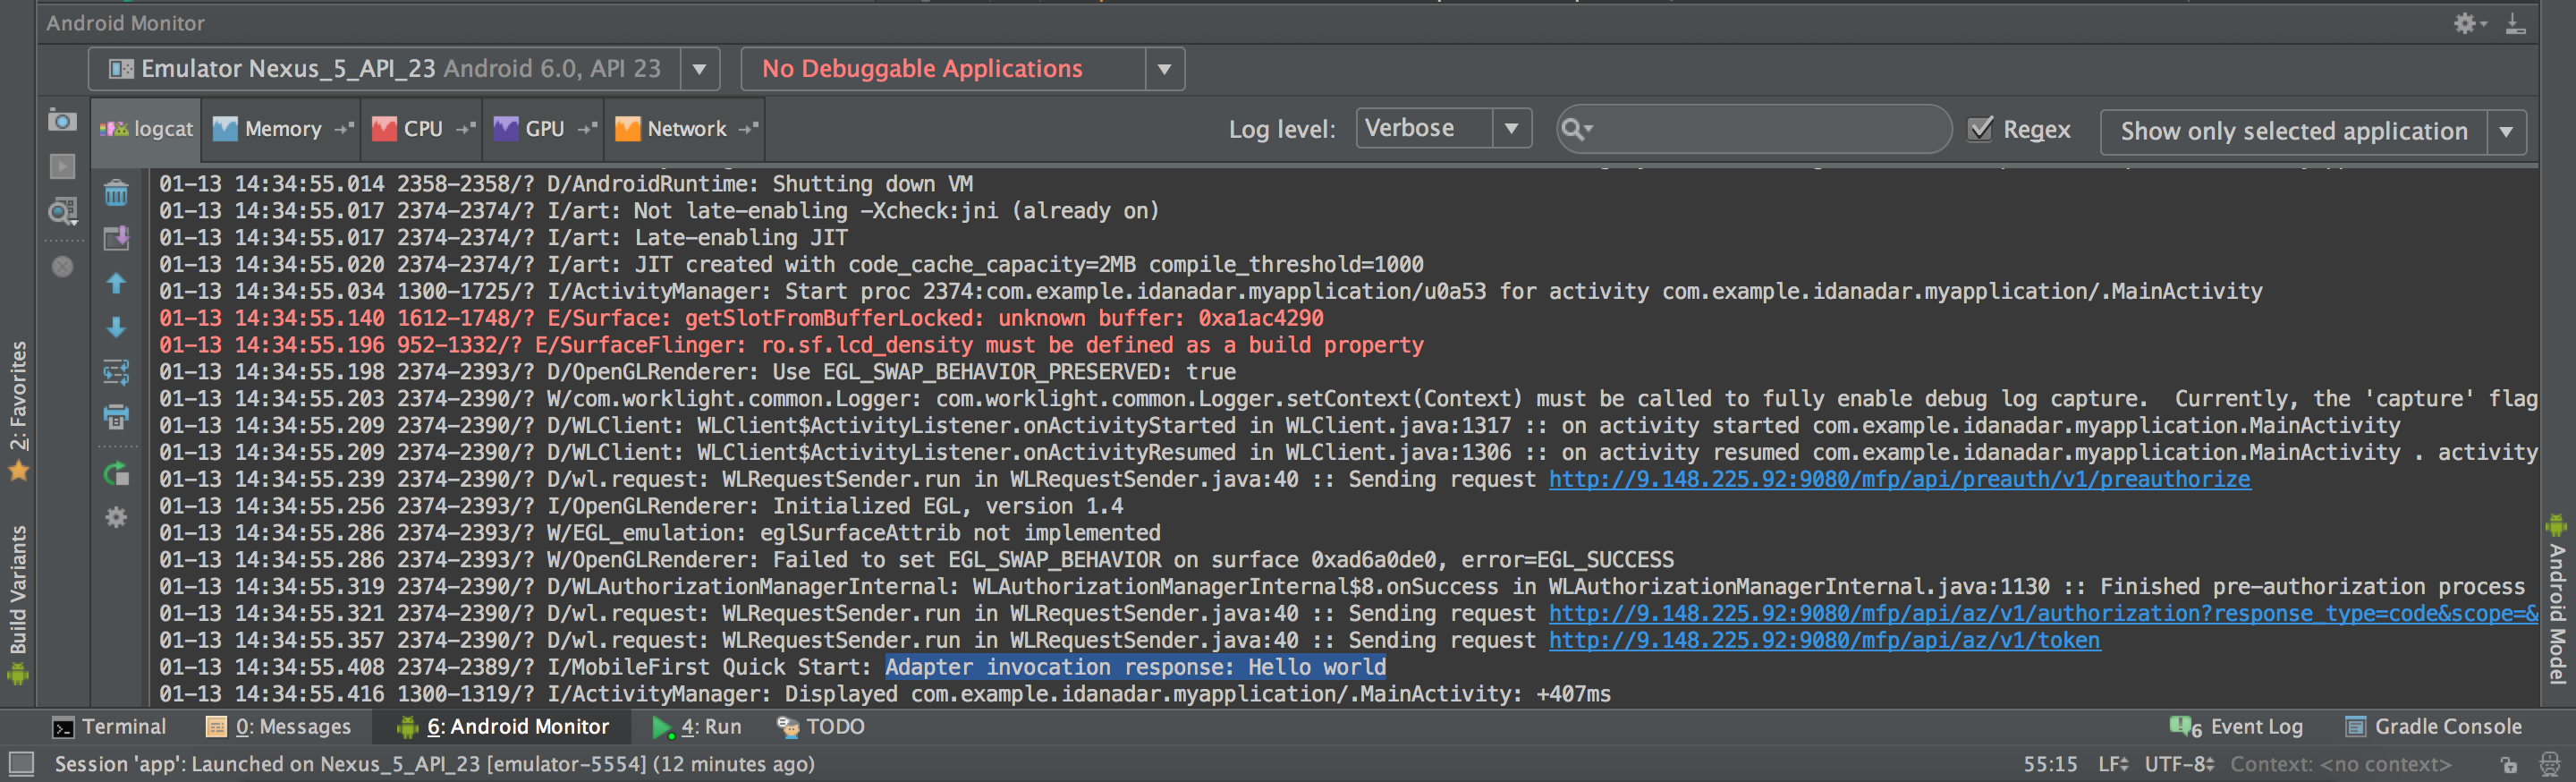Toggle soft wraps in logcat
Image resolution: width=2576 pixels, height=782 pixels.
click(117, 373)
